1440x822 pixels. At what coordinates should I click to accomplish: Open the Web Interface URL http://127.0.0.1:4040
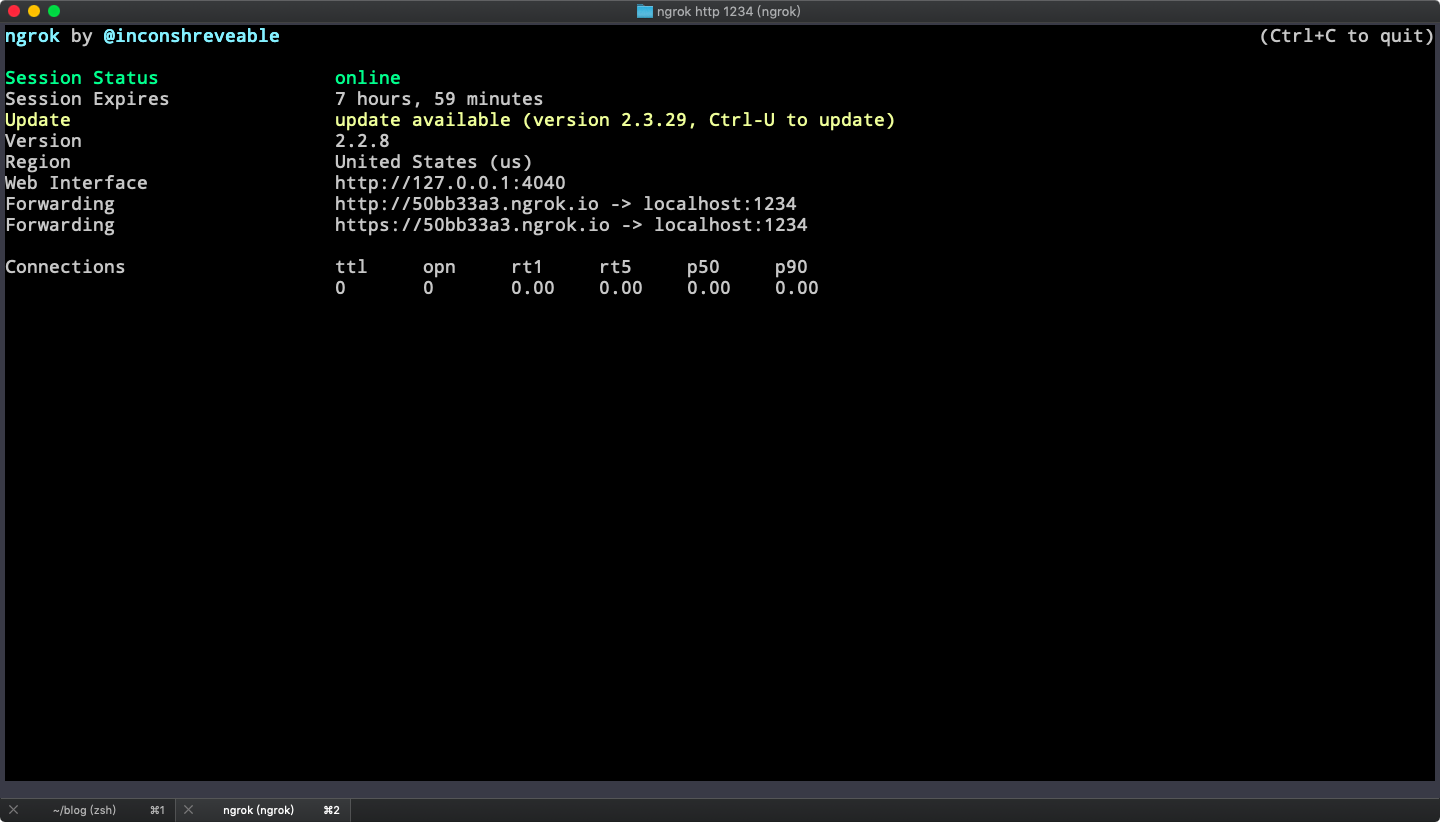pos(450,183)
